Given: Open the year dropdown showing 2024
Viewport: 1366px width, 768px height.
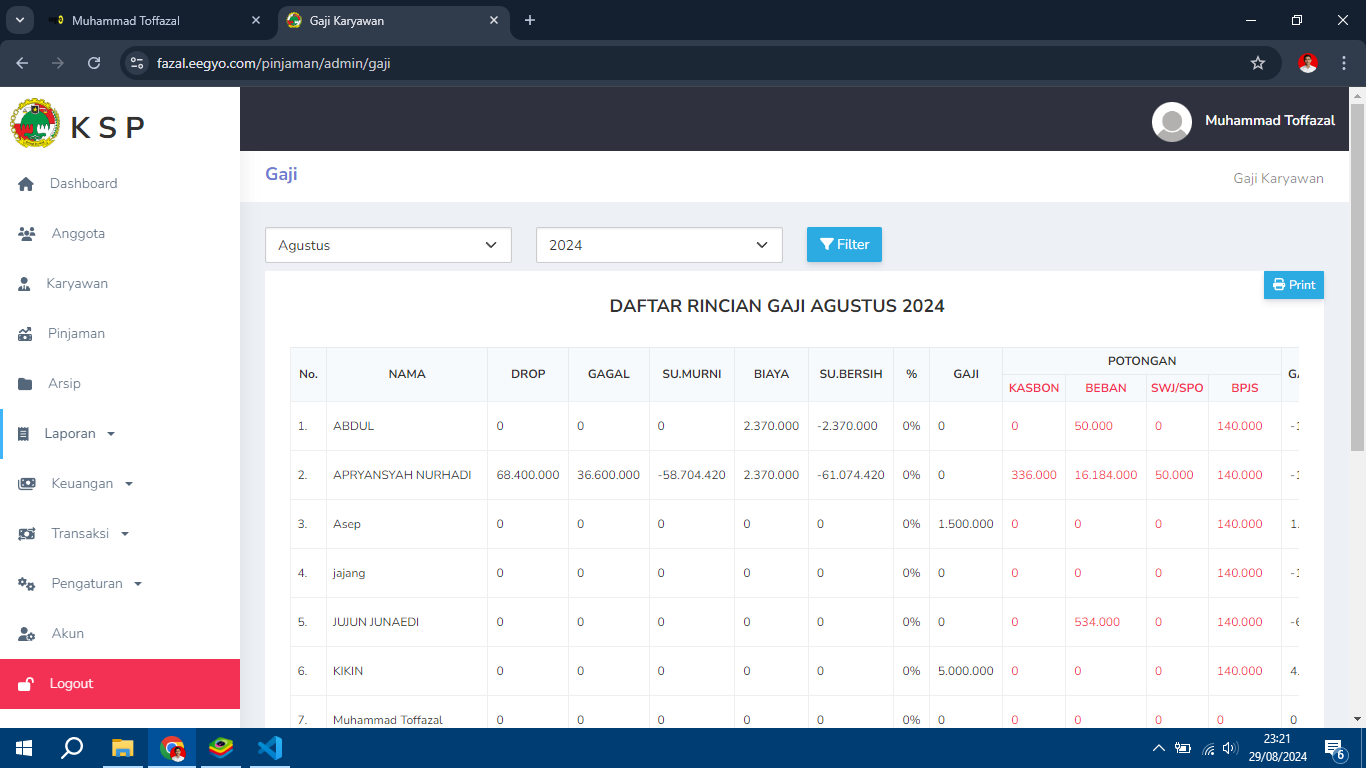Looking at the screenshot, I should (x=659, y=245).
